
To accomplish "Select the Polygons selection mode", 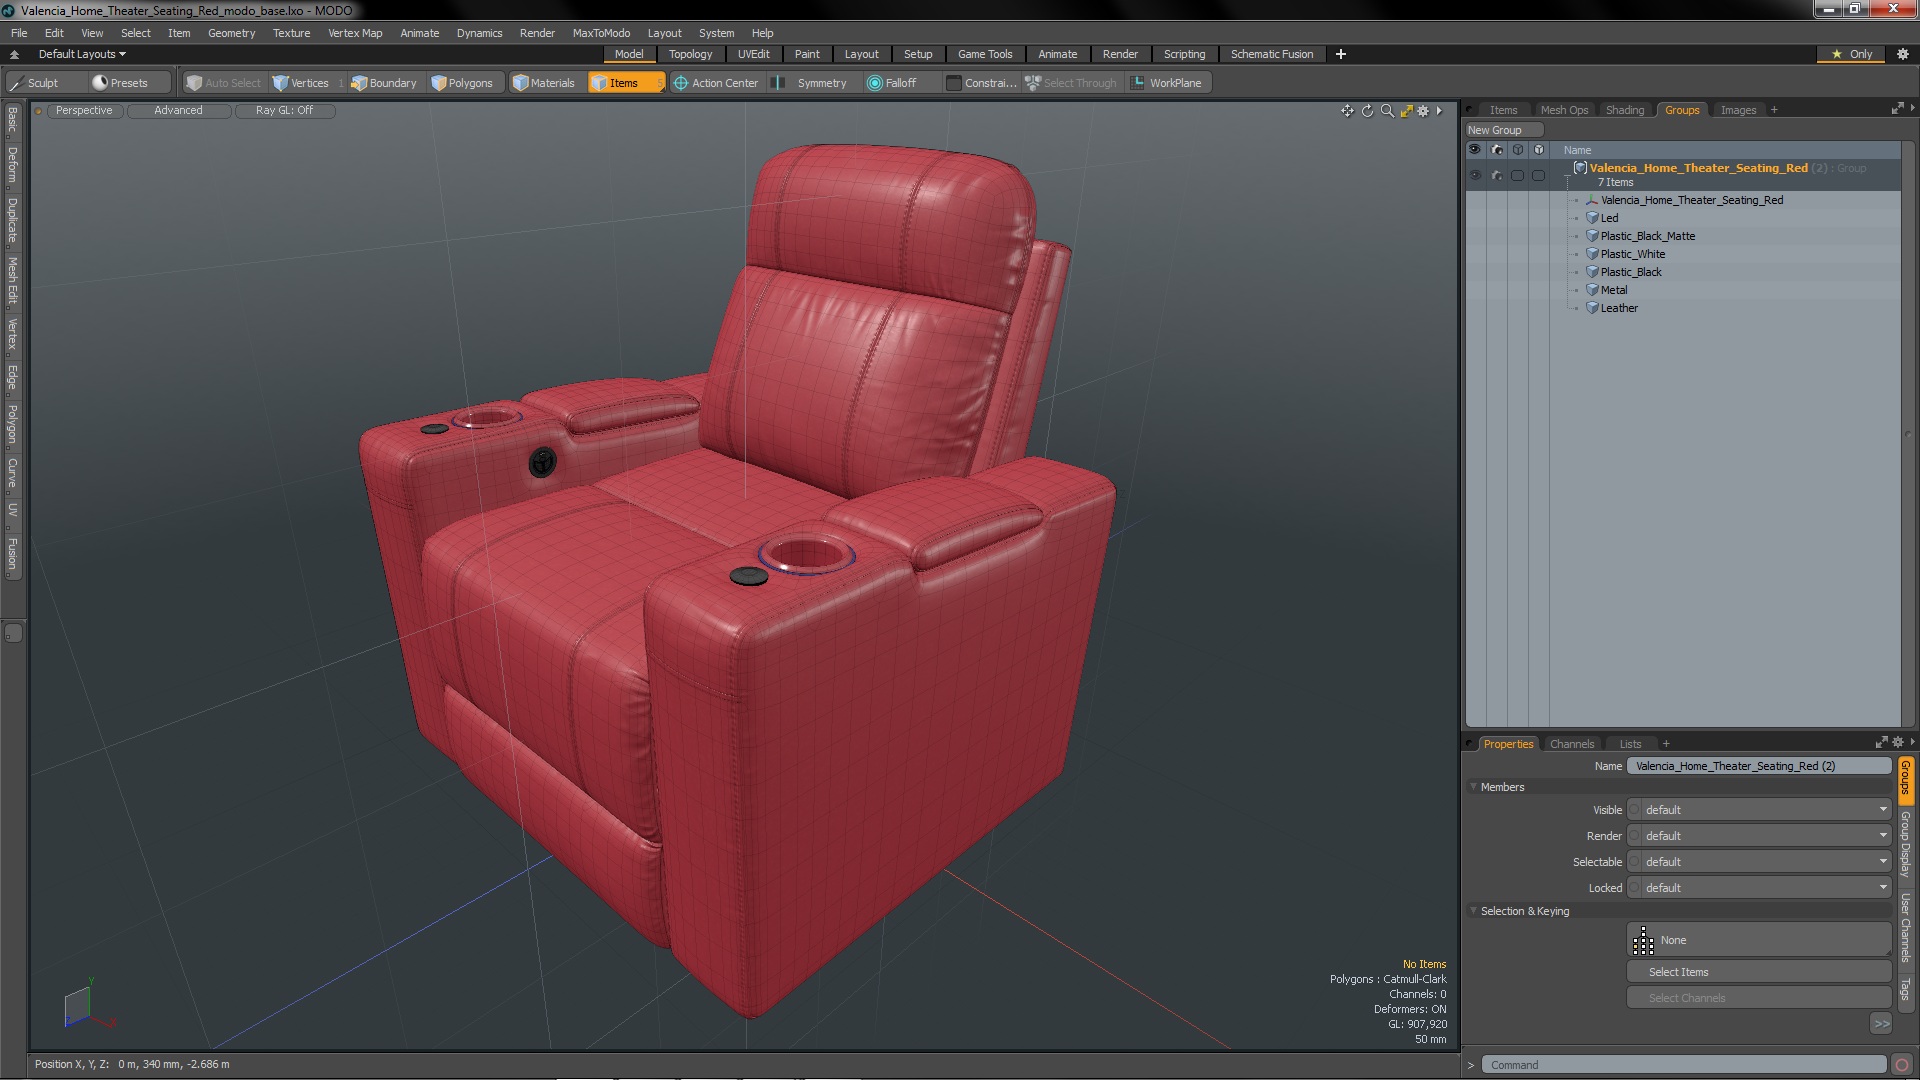I will [x=462, y=83].
